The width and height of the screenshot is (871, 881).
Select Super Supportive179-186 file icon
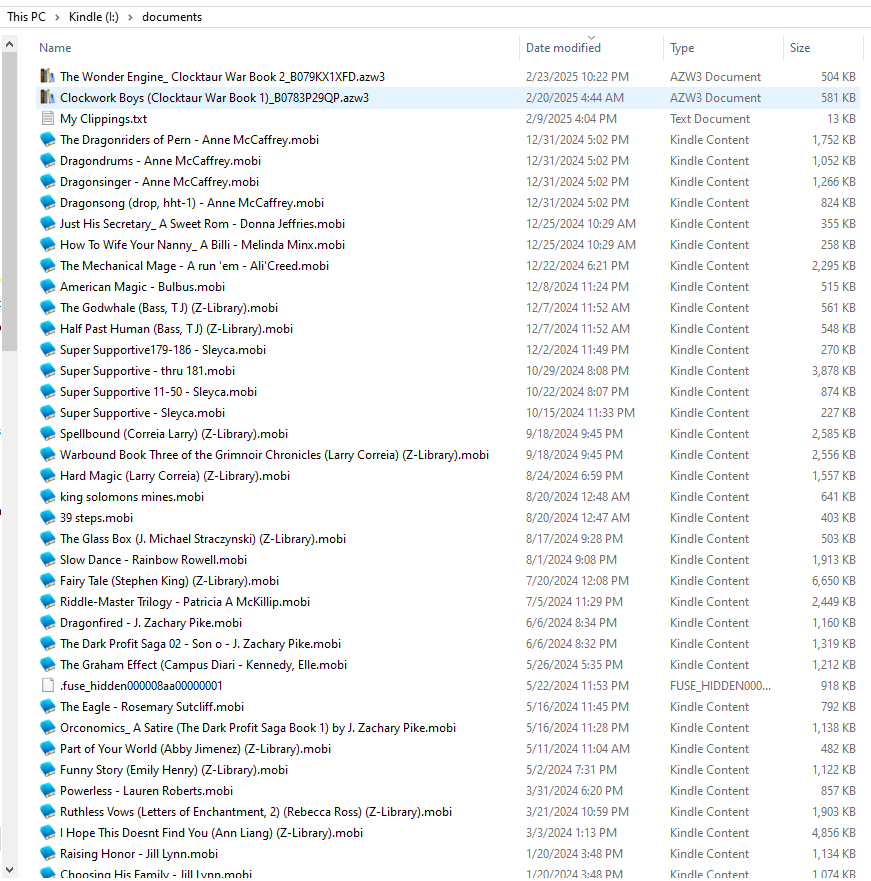pos(48,349)
